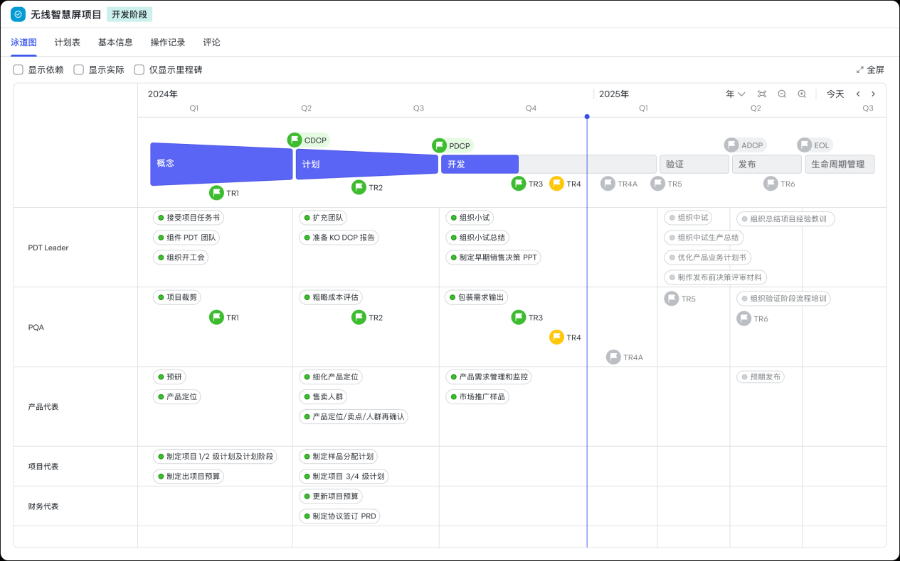900x561 pixels.
Task: Click the 今天 button
Action: pyautogui.click(x=835, y=94)
